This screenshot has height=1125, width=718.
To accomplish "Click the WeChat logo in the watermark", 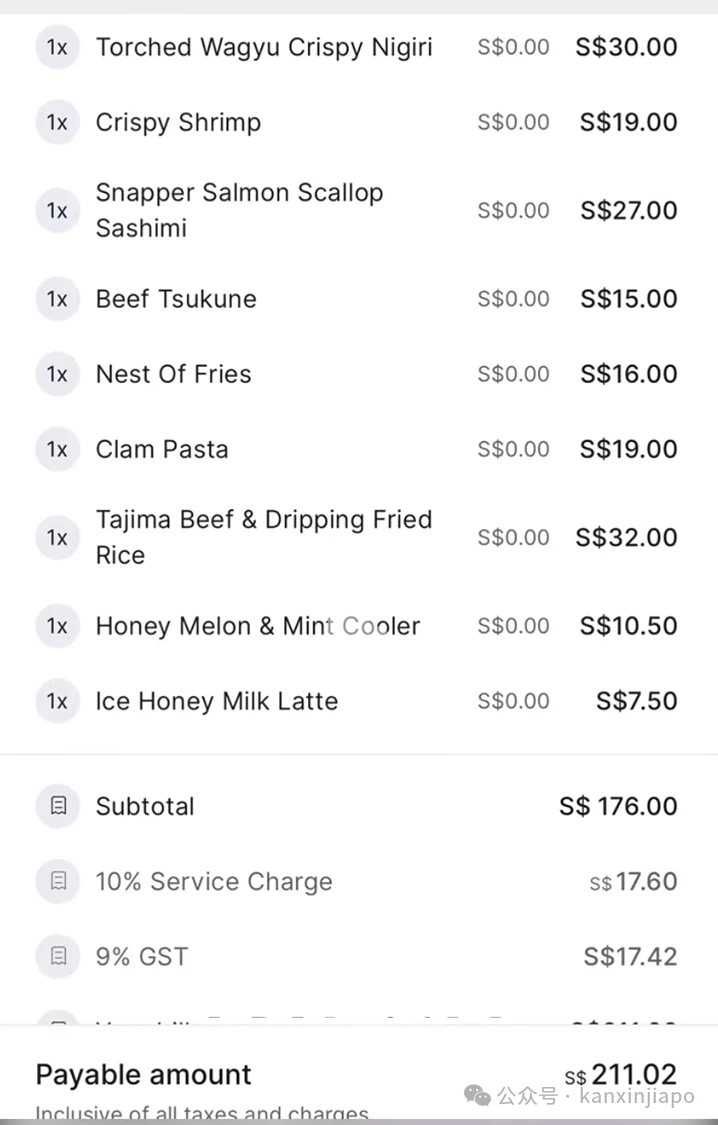I will (x=478, y=1096).
